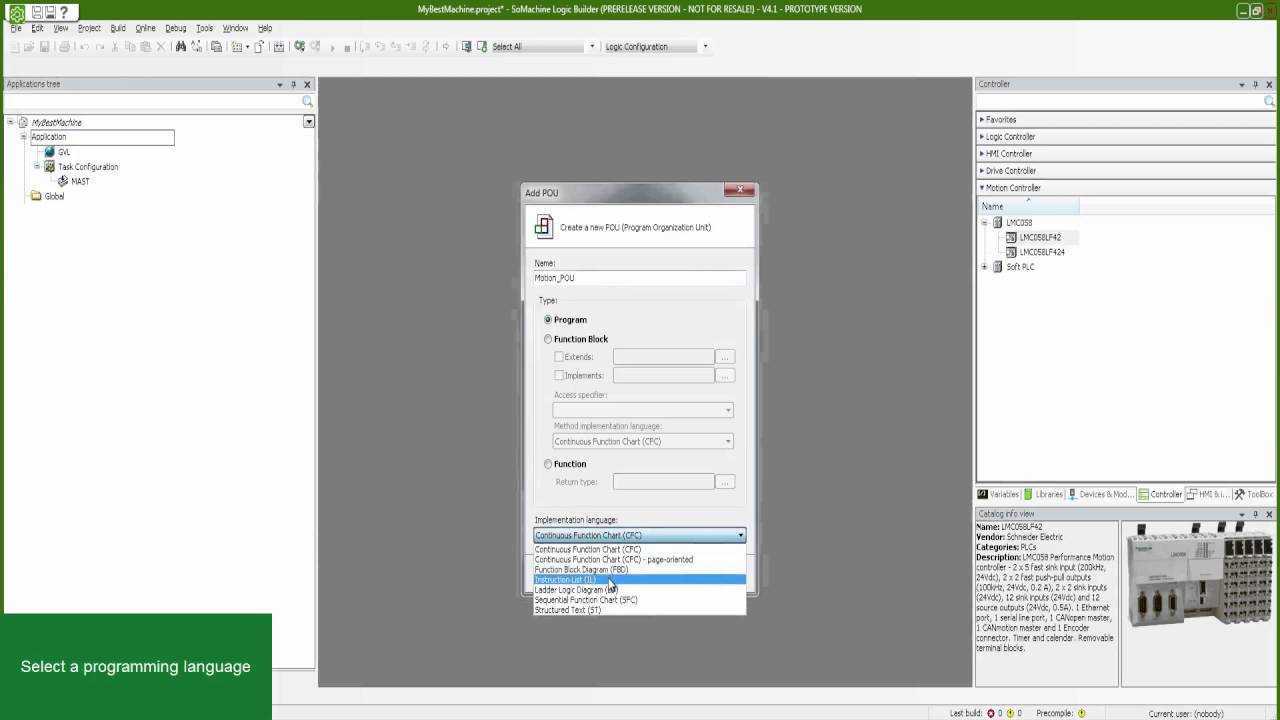Click the LMC058LF42 device icon
Viewport: 1280px width, 720px height.
pyautogui.click(x=1011, y=237)
